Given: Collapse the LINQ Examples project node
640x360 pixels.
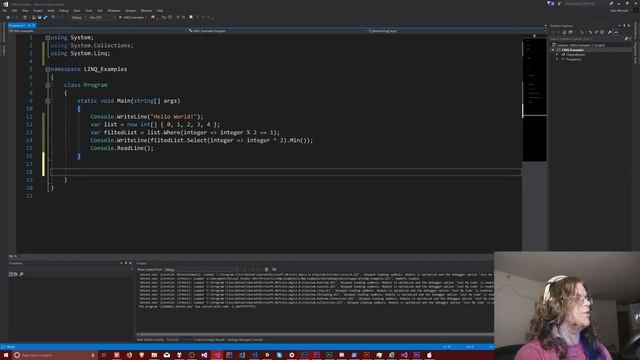Looking at the screenshot, I should (x=553, y=50).
